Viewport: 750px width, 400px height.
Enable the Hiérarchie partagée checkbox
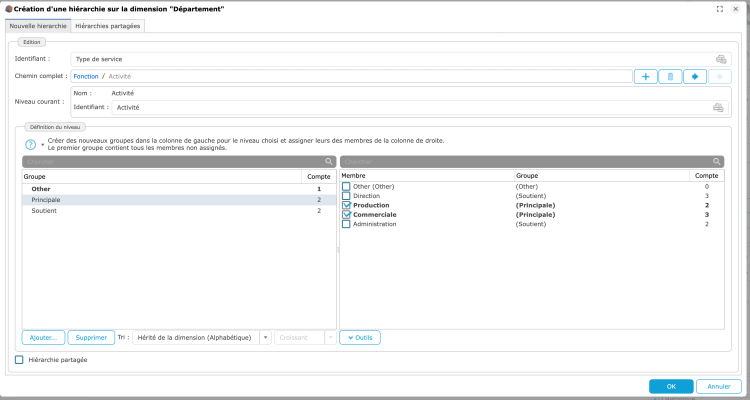tap(20, 360)
